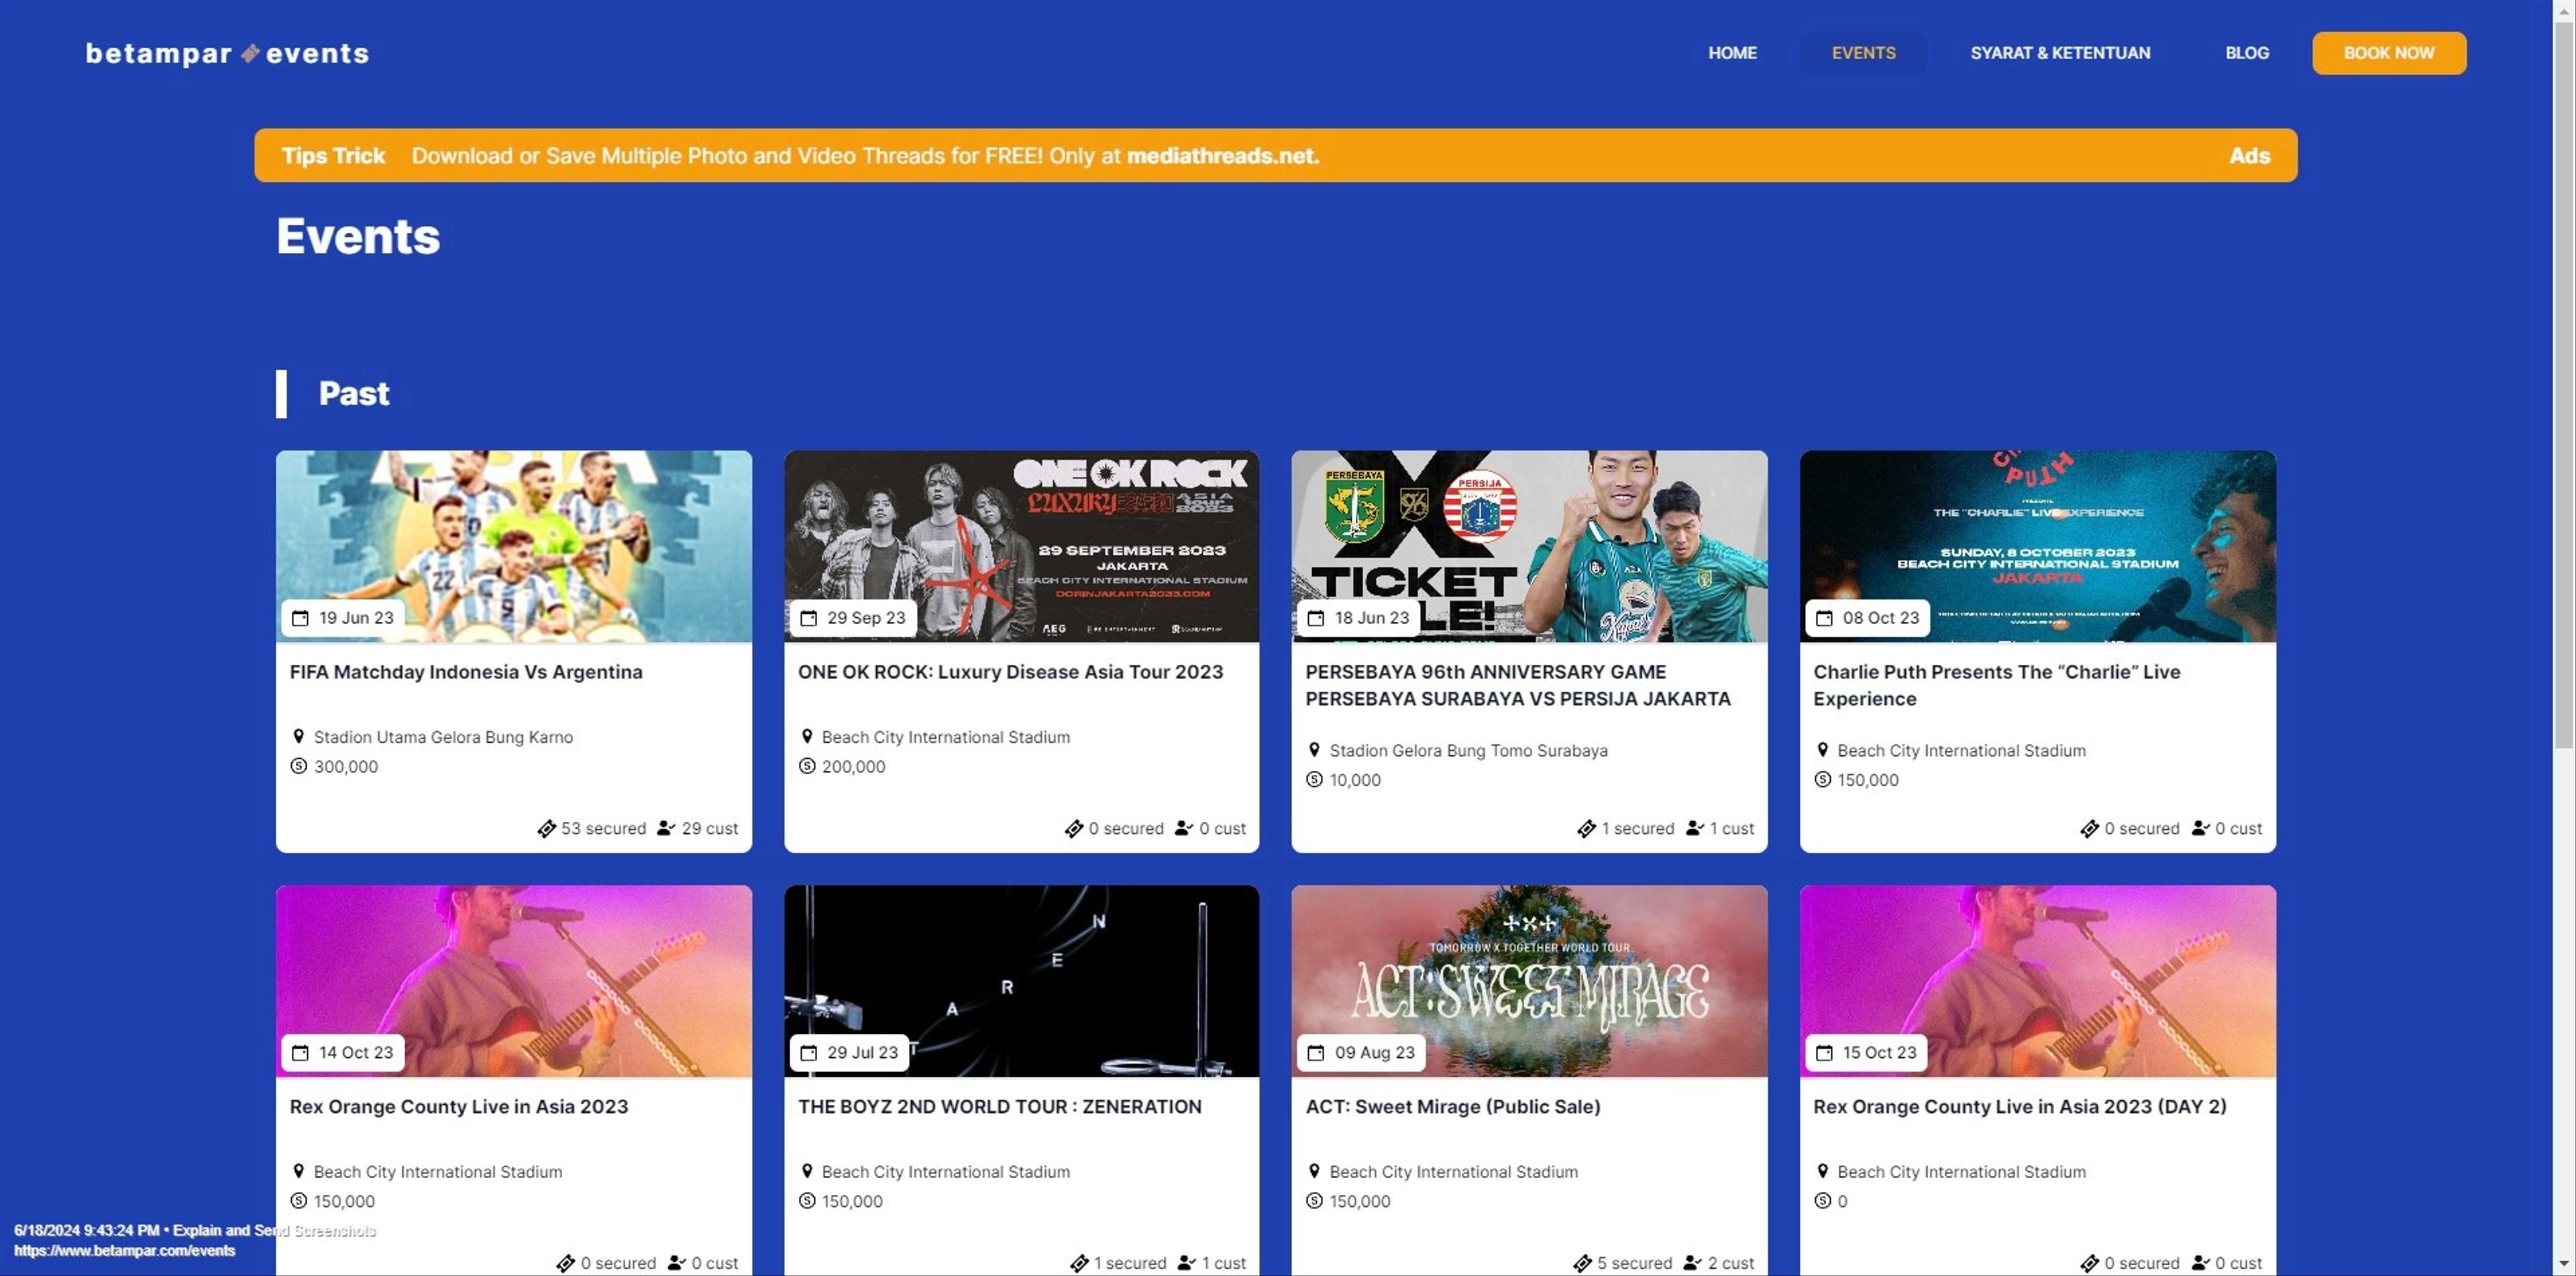
Task: Go to the BLOG page
Action: click(2246, 53)
